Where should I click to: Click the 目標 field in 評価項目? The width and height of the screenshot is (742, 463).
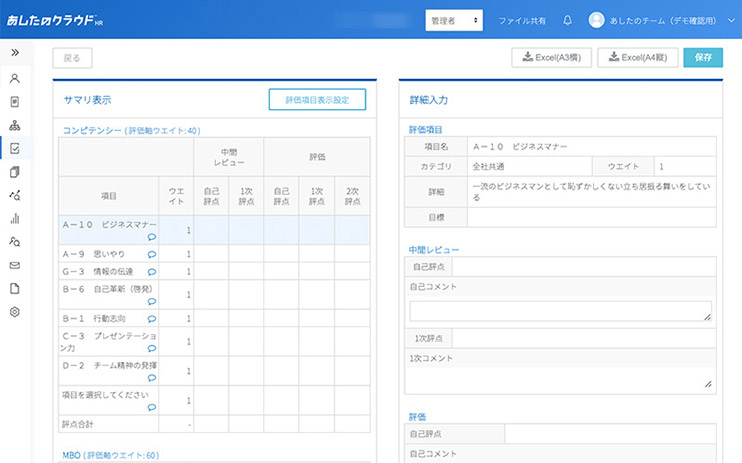[591, 217]
